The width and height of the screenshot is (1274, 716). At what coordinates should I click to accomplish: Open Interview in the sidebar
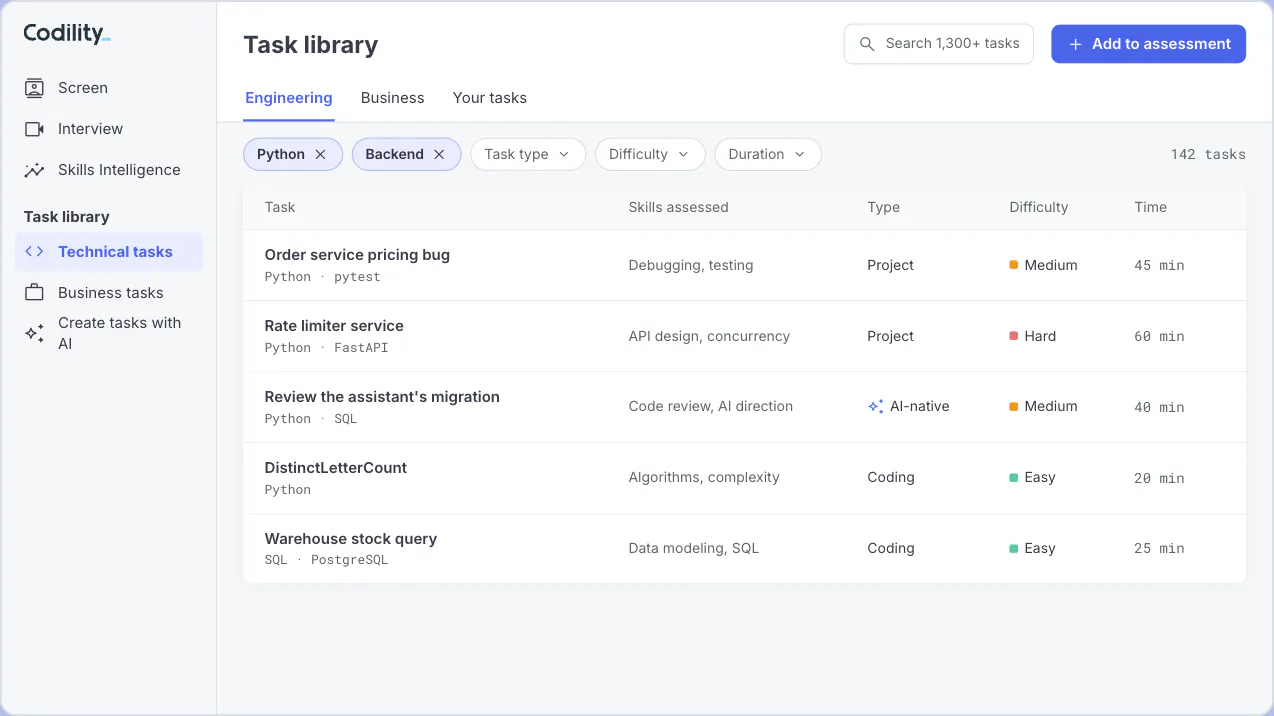click(x=109, y=129)
